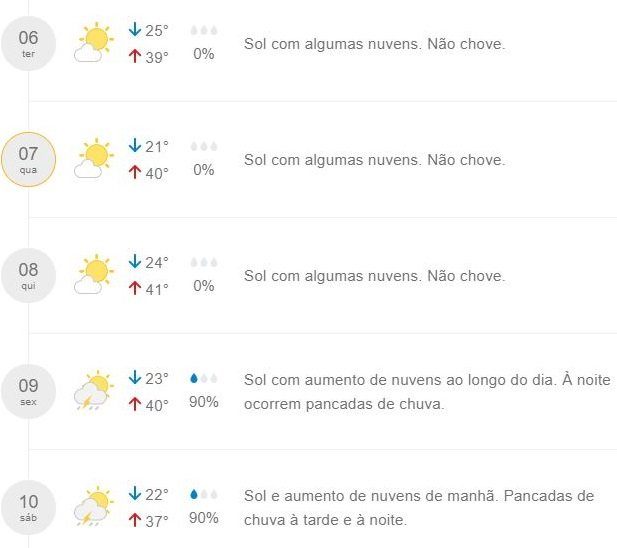Click the partly cloudy icon for day 08
Viewport: 617px width, 548px height.
click(x=94, y=275)
